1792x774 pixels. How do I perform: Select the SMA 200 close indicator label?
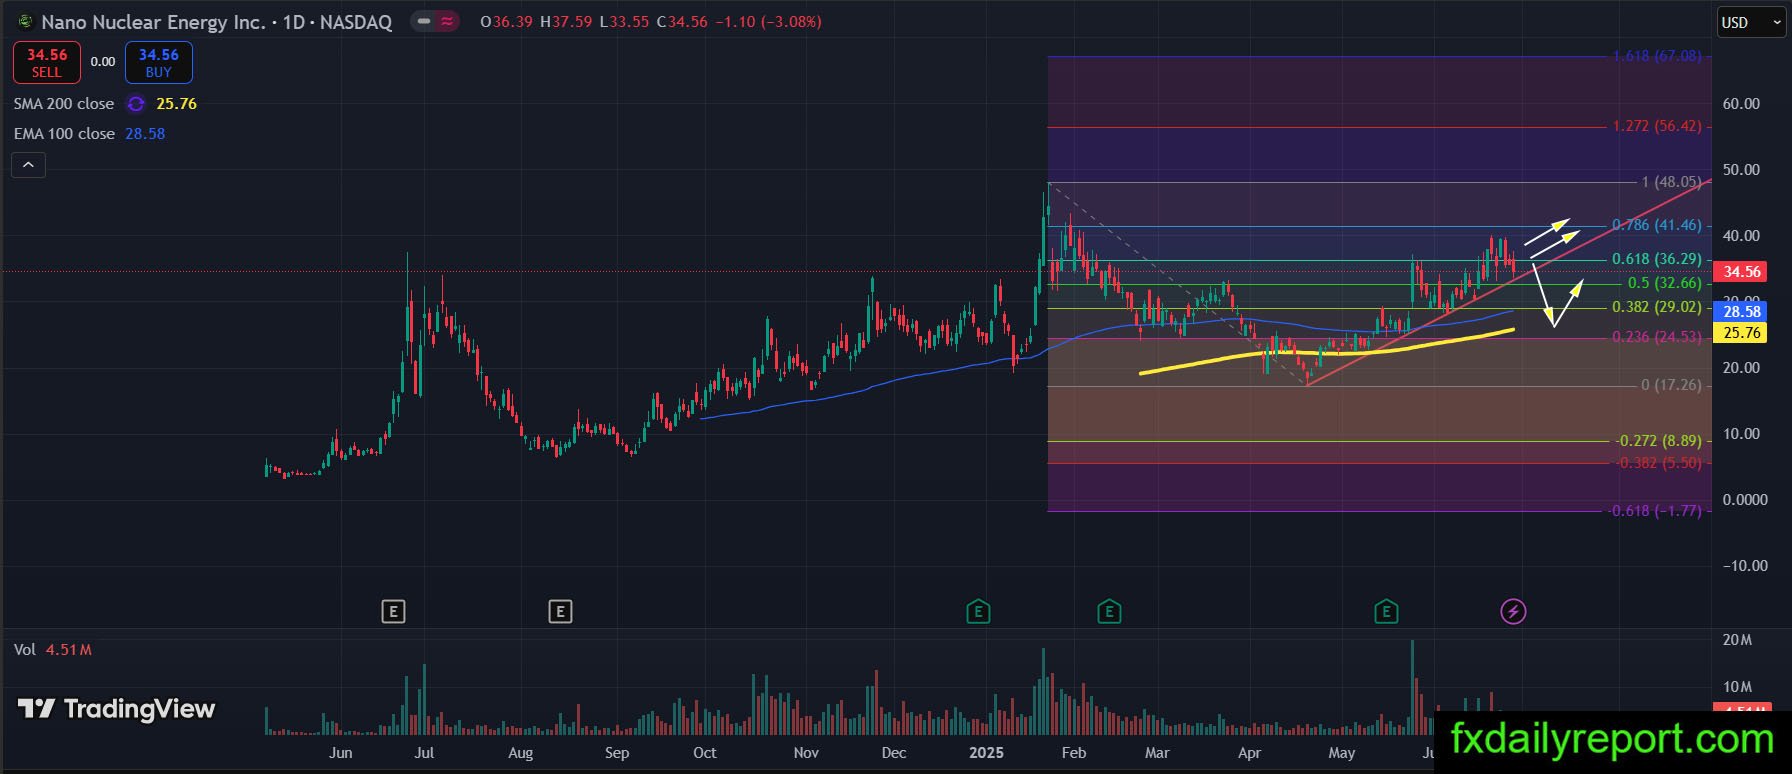[x=64, y=104]
